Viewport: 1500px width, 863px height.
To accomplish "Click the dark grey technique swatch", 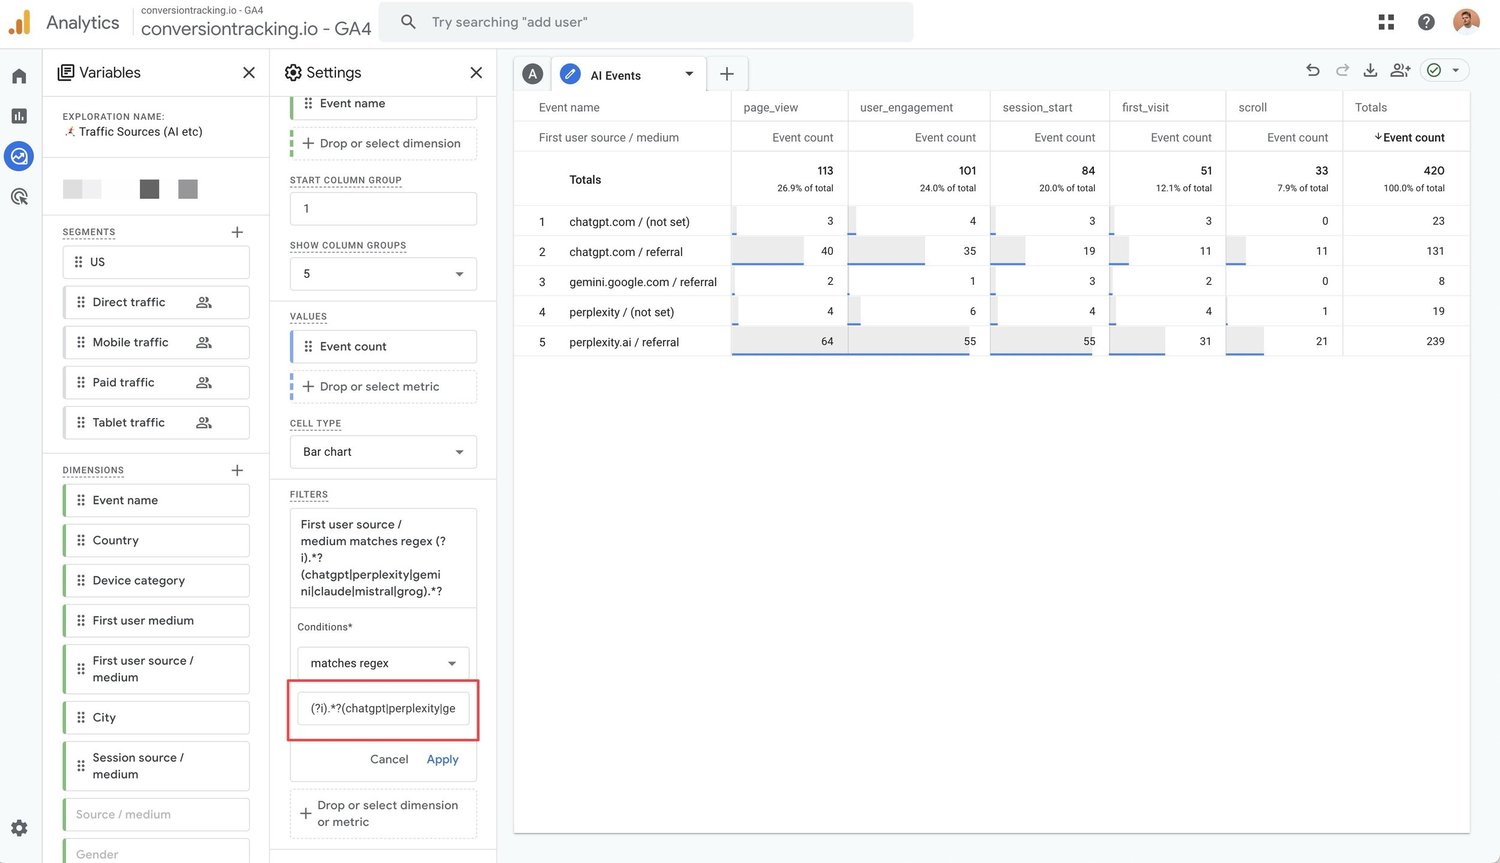I will [x=149, y=189].
